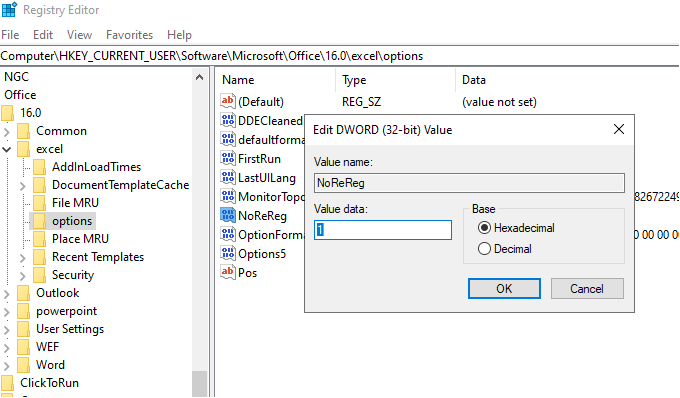The width and height of the screenshot is (680, 398).
Task: Select the Decimal base radio button
Action: pos(484,249)
